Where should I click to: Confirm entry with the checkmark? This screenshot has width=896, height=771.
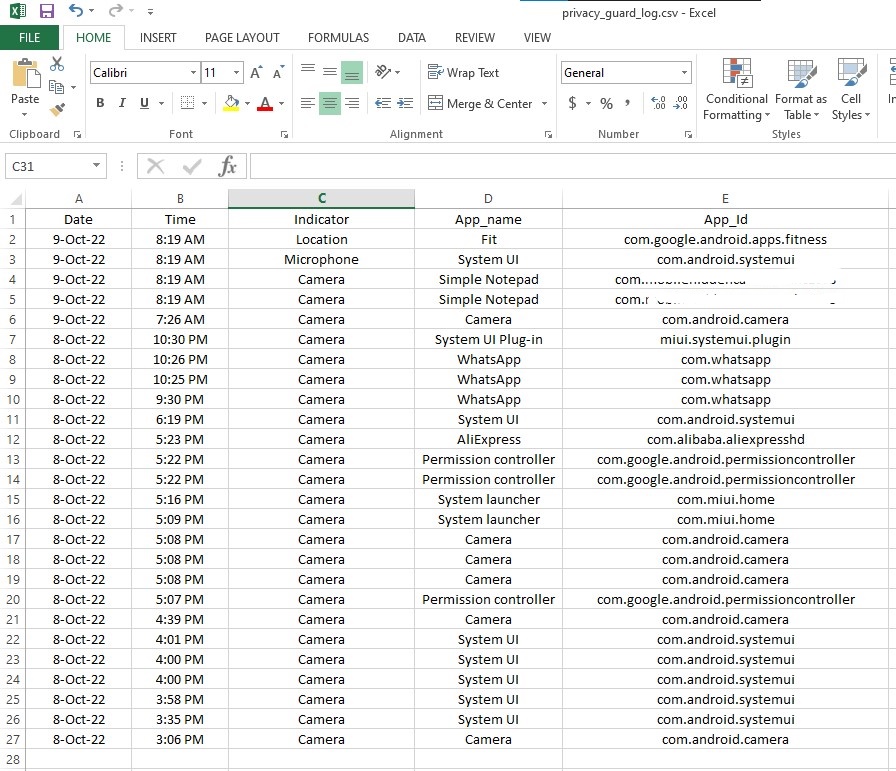click(191, 166)
